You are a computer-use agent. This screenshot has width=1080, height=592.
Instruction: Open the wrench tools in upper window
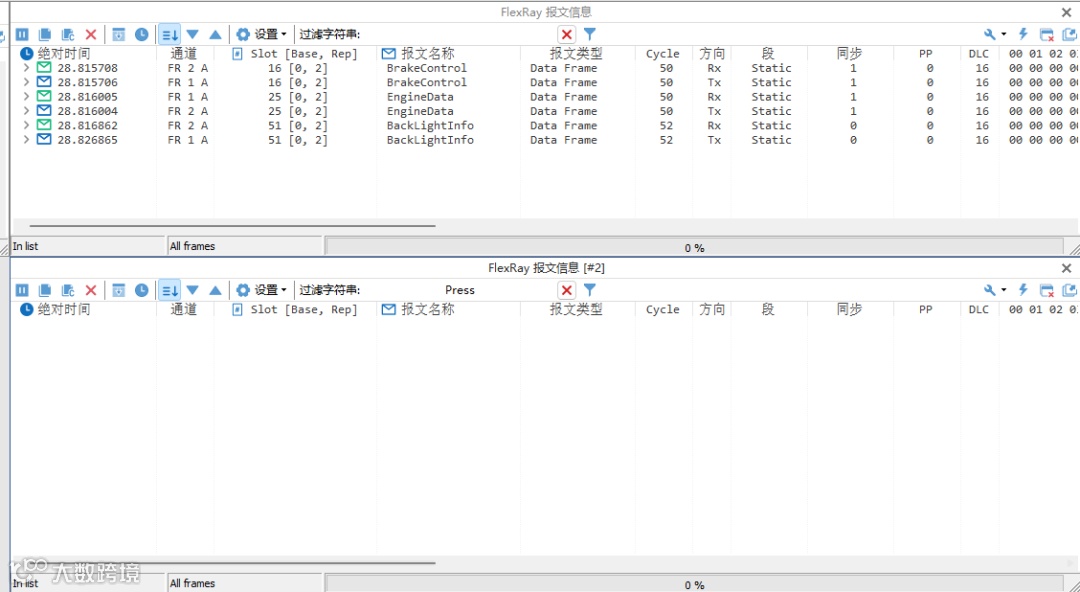pos(990,34)
